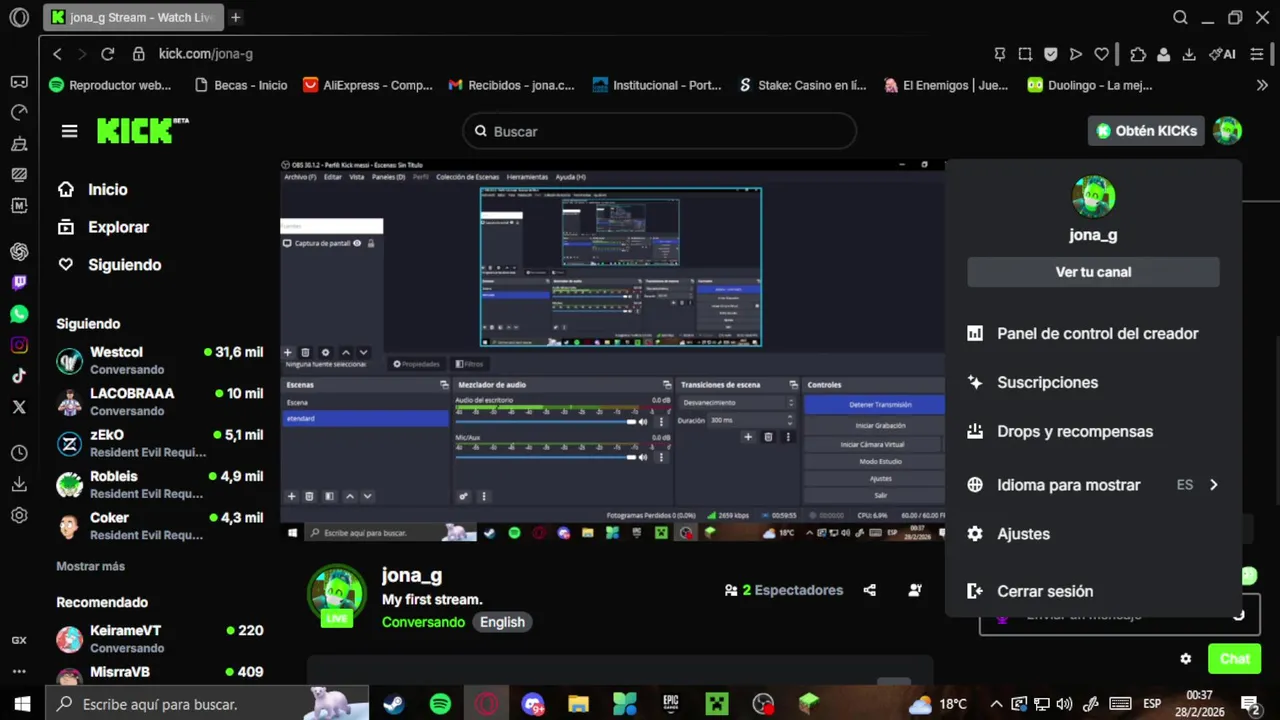Click the KICK logo

pyautogui.click(x=141, y=131)
